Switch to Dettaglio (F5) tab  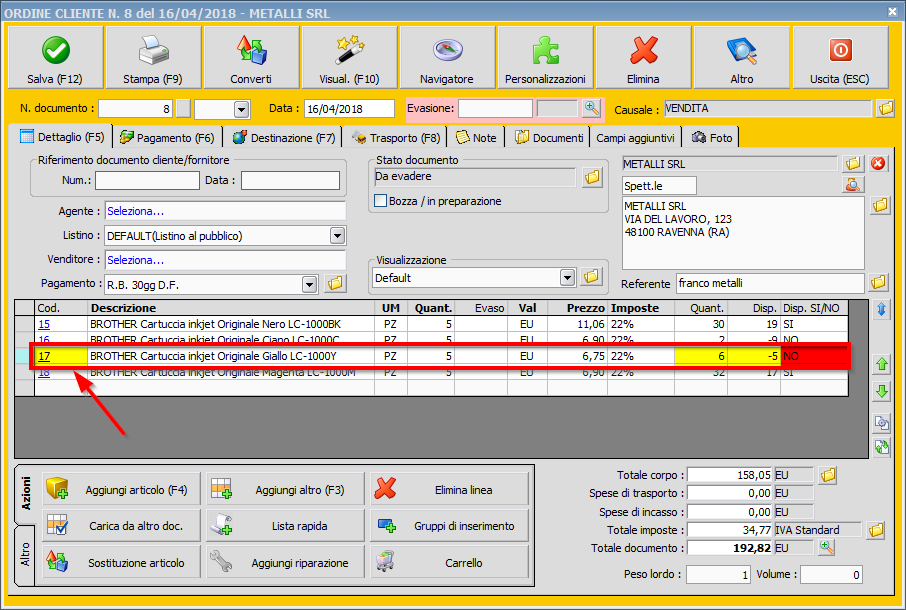[x=62, y=137]
